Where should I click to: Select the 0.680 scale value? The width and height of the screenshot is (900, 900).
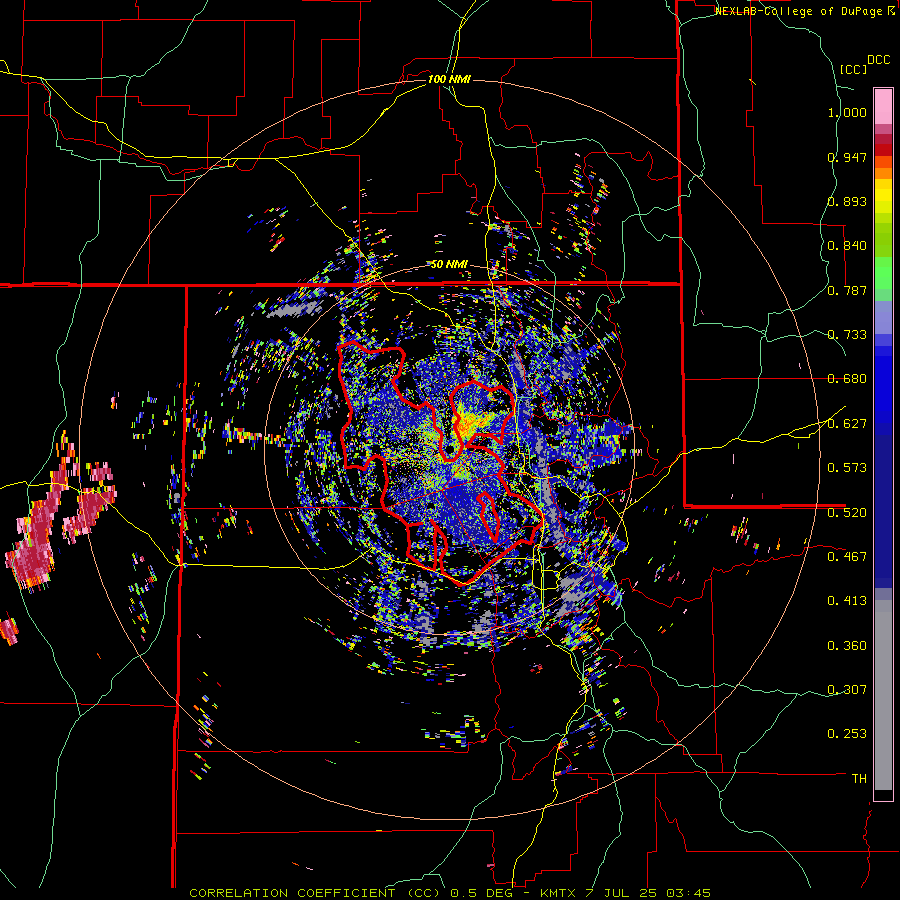pos(847,379)
